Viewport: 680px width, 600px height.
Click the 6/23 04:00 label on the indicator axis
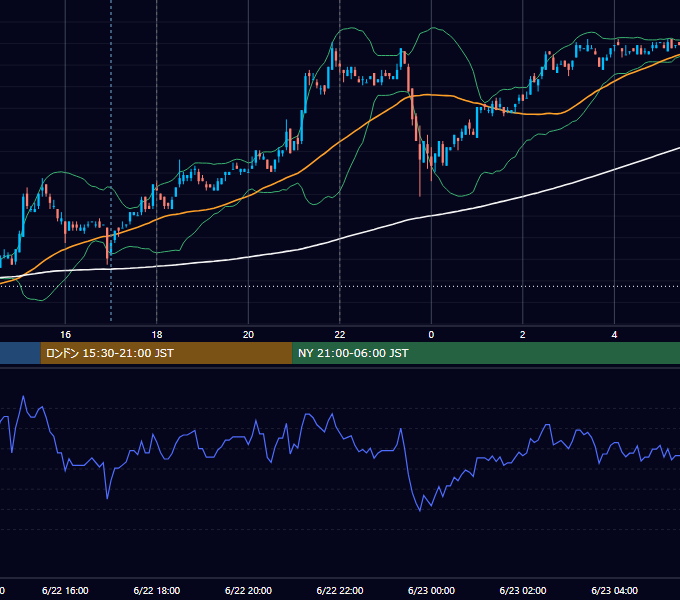coord(615,590)
